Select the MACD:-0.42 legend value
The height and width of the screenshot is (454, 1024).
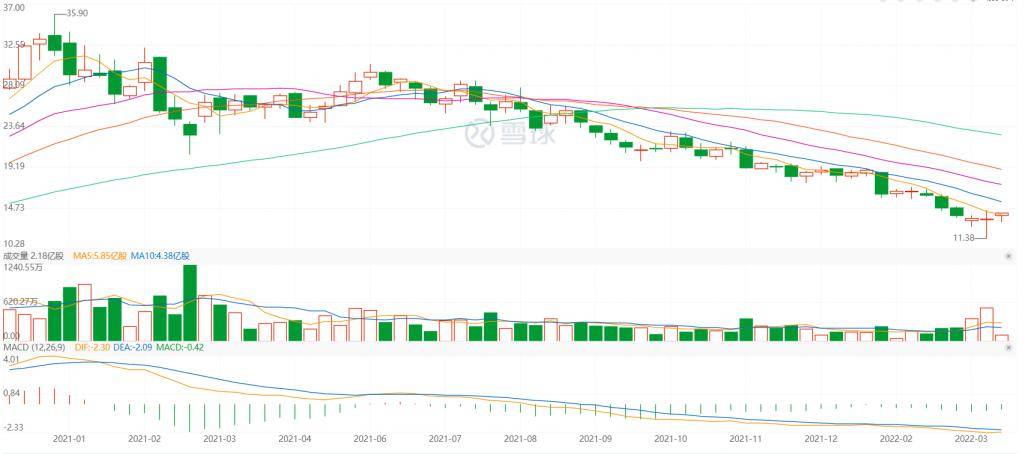[180, 348]
